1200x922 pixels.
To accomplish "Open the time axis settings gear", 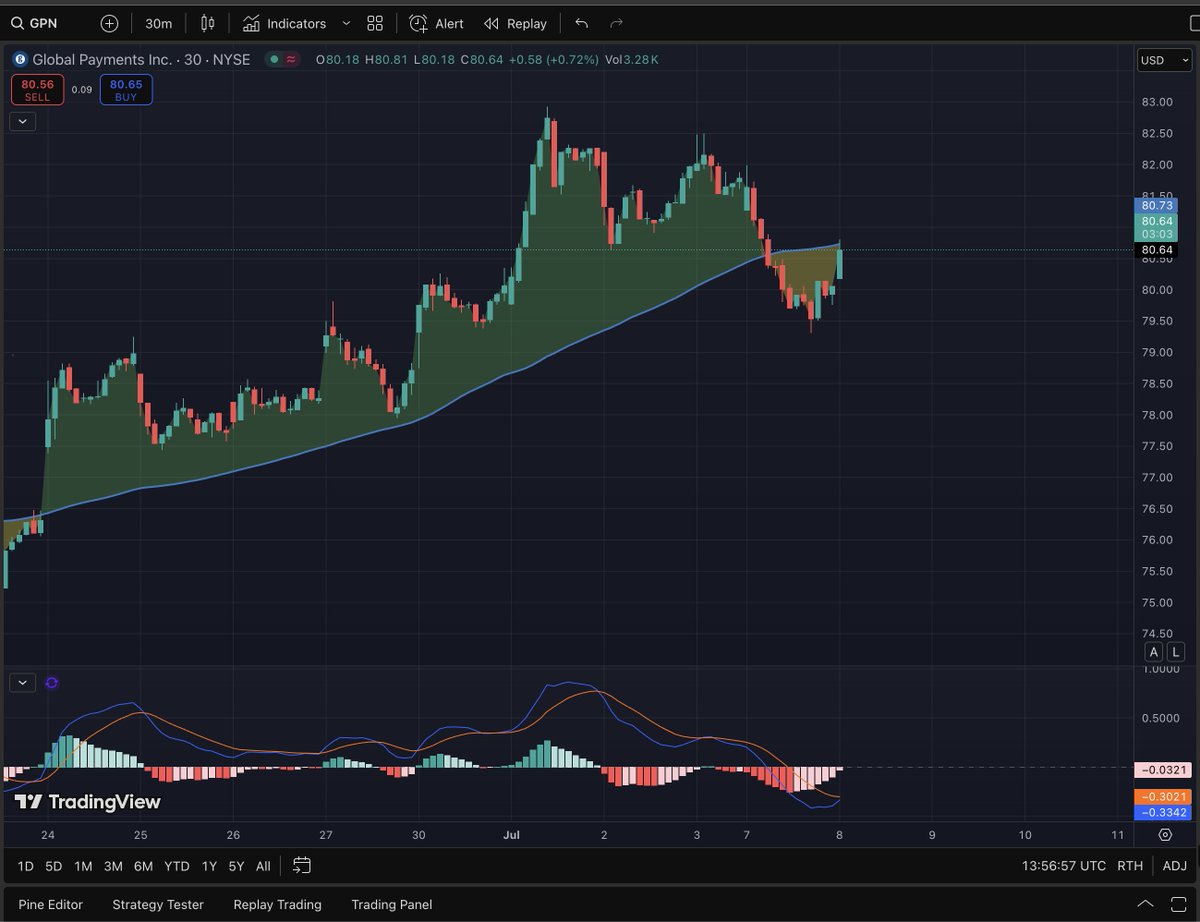I will (1166, 834).
